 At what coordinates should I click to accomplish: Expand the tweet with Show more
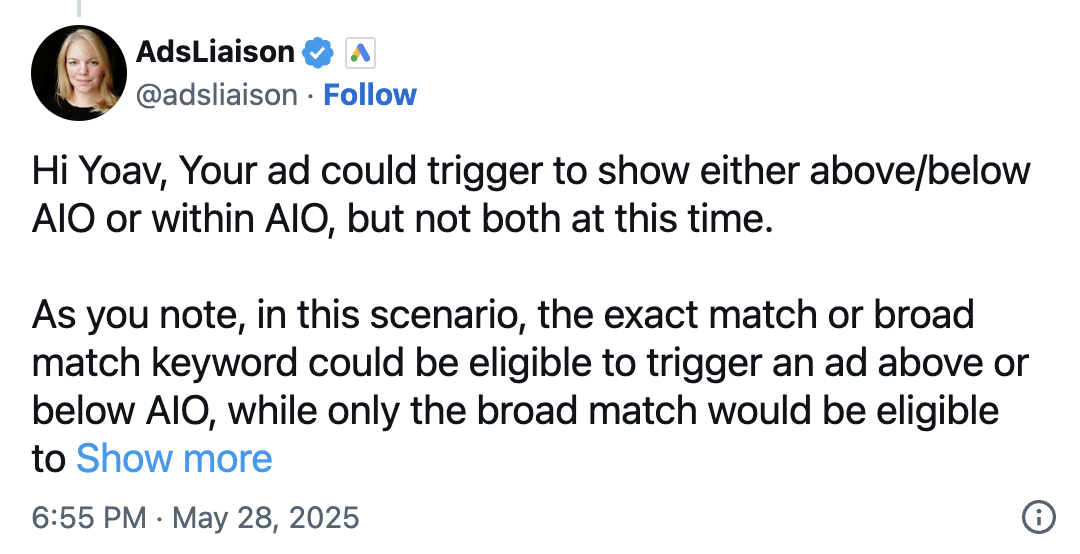(x=174, y=459)
